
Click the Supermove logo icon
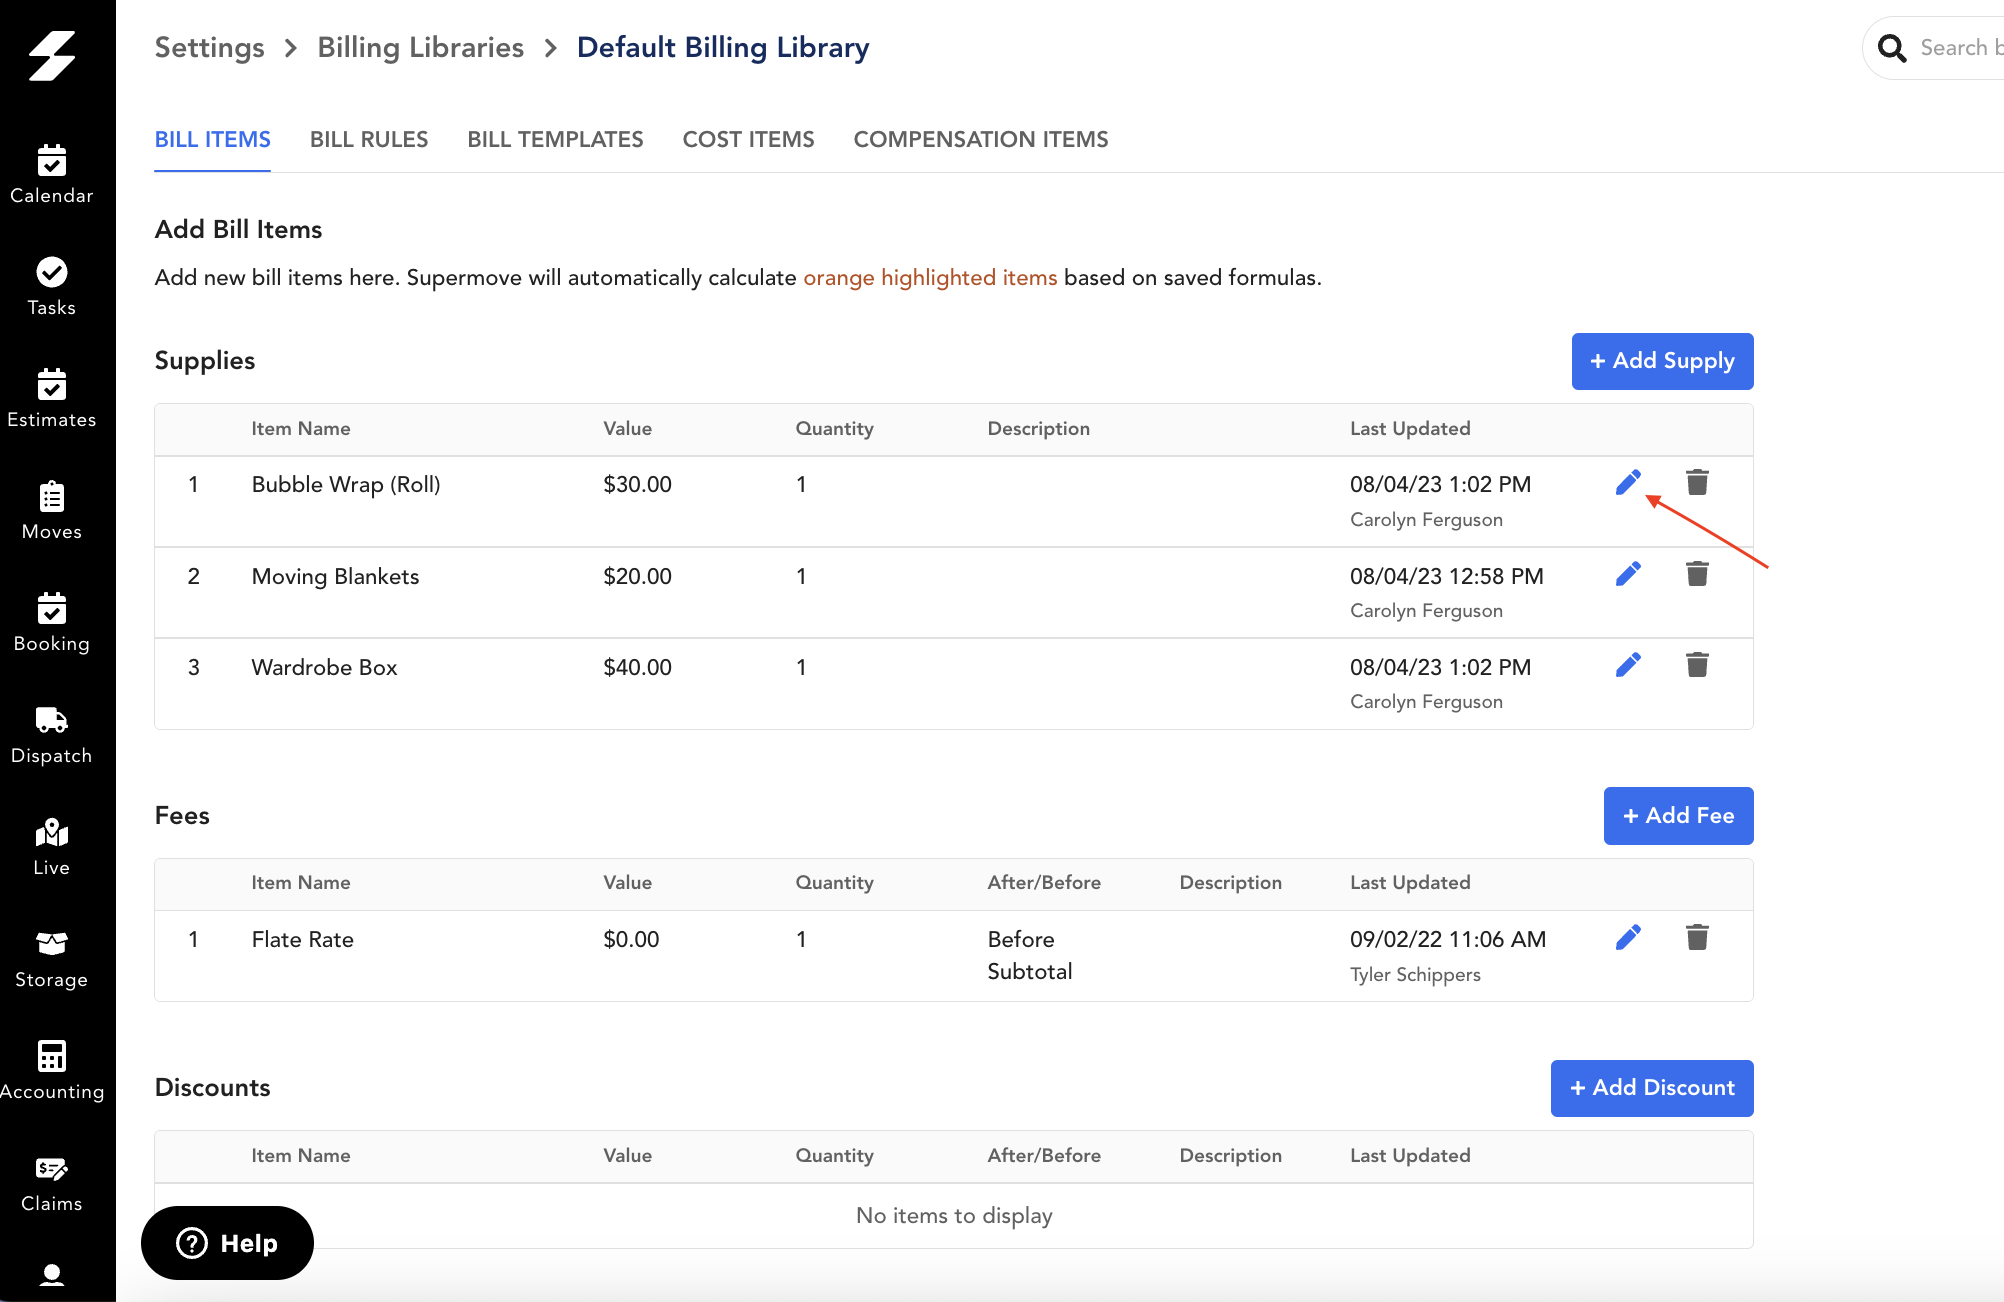pyautogui.click(x=52, y=55)
